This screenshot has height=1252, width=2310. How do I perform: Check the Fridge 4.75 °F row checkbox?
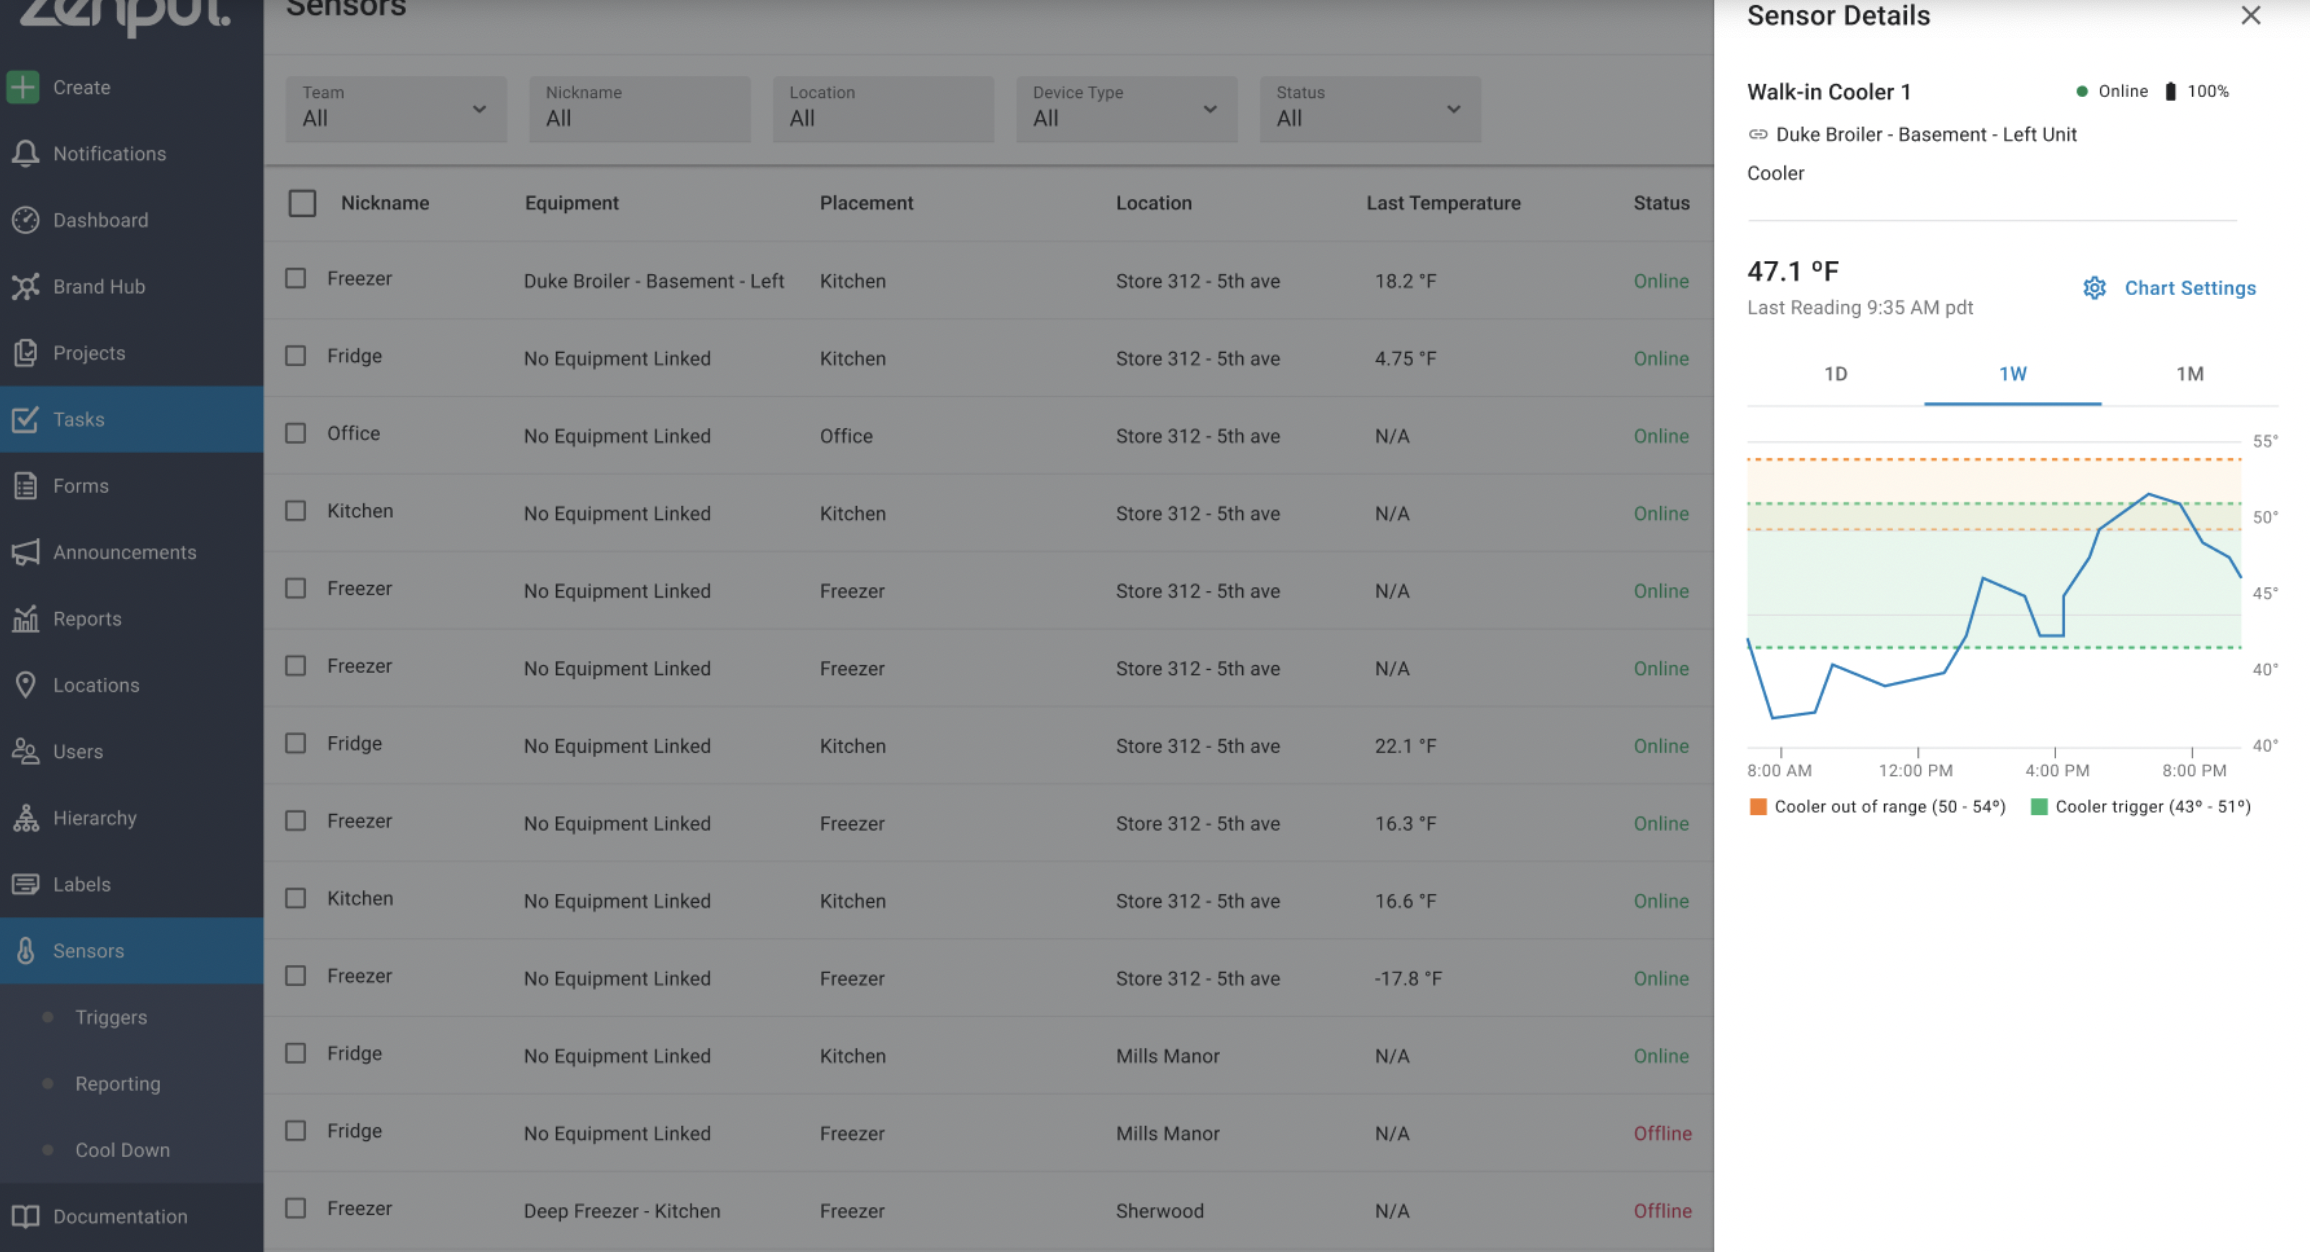(295, 355)
